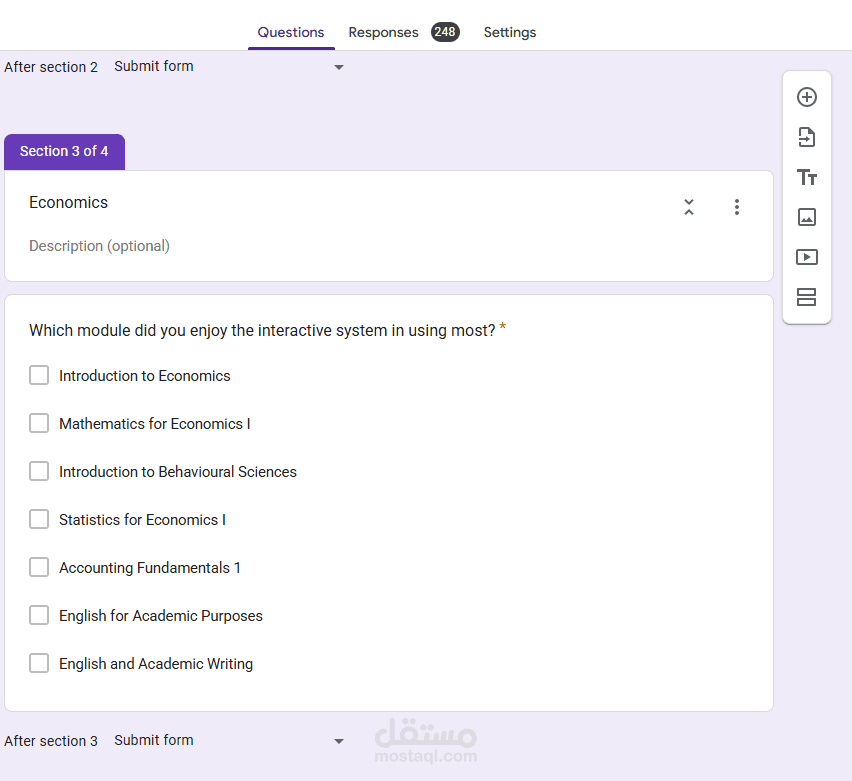Image resolution: width=852 pixels, height=781 pixels.
Task: Click the Accounting Fundamentals 1 option text
Action: coord(150,568)
